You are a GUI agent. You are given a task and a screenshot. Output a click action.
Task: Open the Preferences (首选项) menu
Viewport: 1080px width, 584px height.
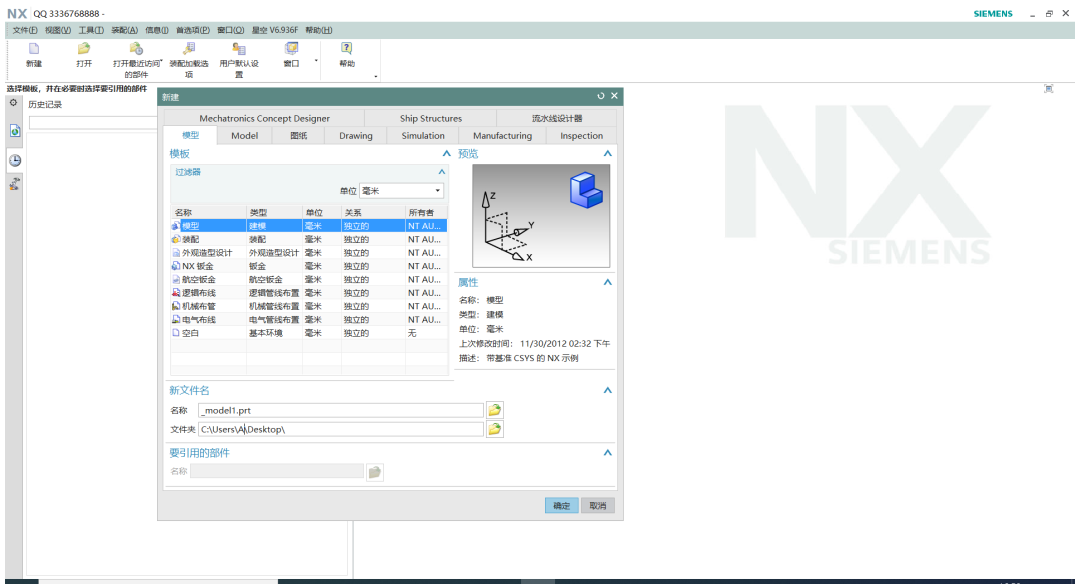click(x=193, y=30)
